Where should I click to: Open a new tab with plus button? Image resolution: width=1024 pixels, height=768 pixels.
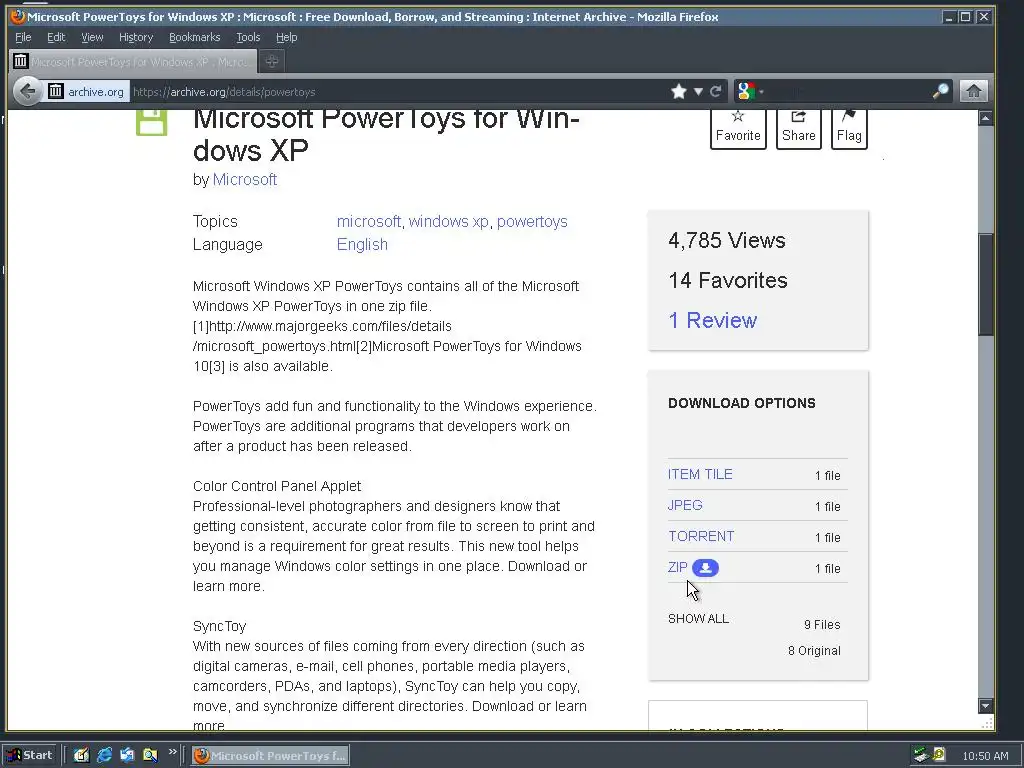tap(272, 61)
